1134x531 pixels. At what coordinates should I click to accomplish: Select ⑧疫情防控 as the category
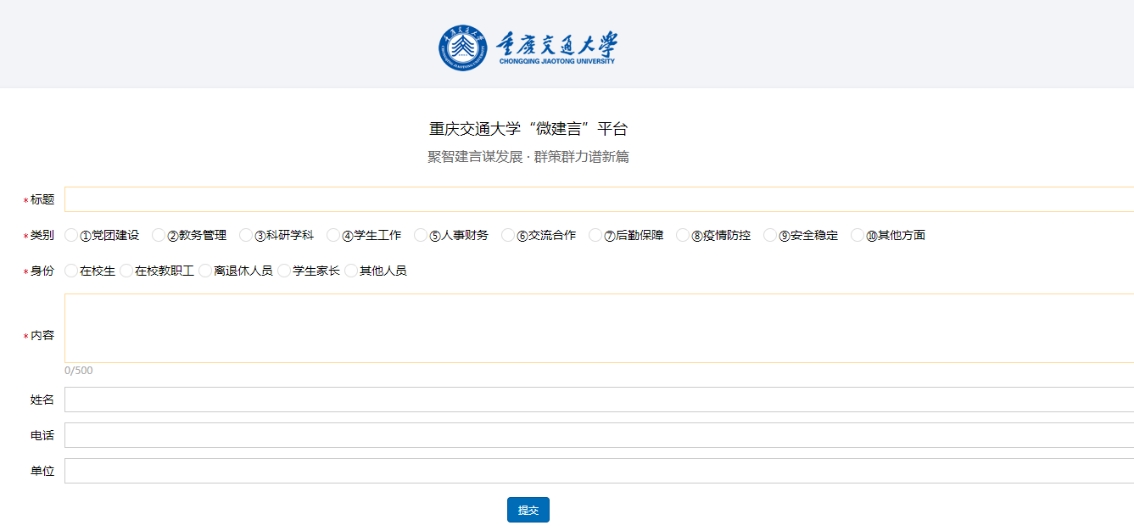click(x=683, y=235)
